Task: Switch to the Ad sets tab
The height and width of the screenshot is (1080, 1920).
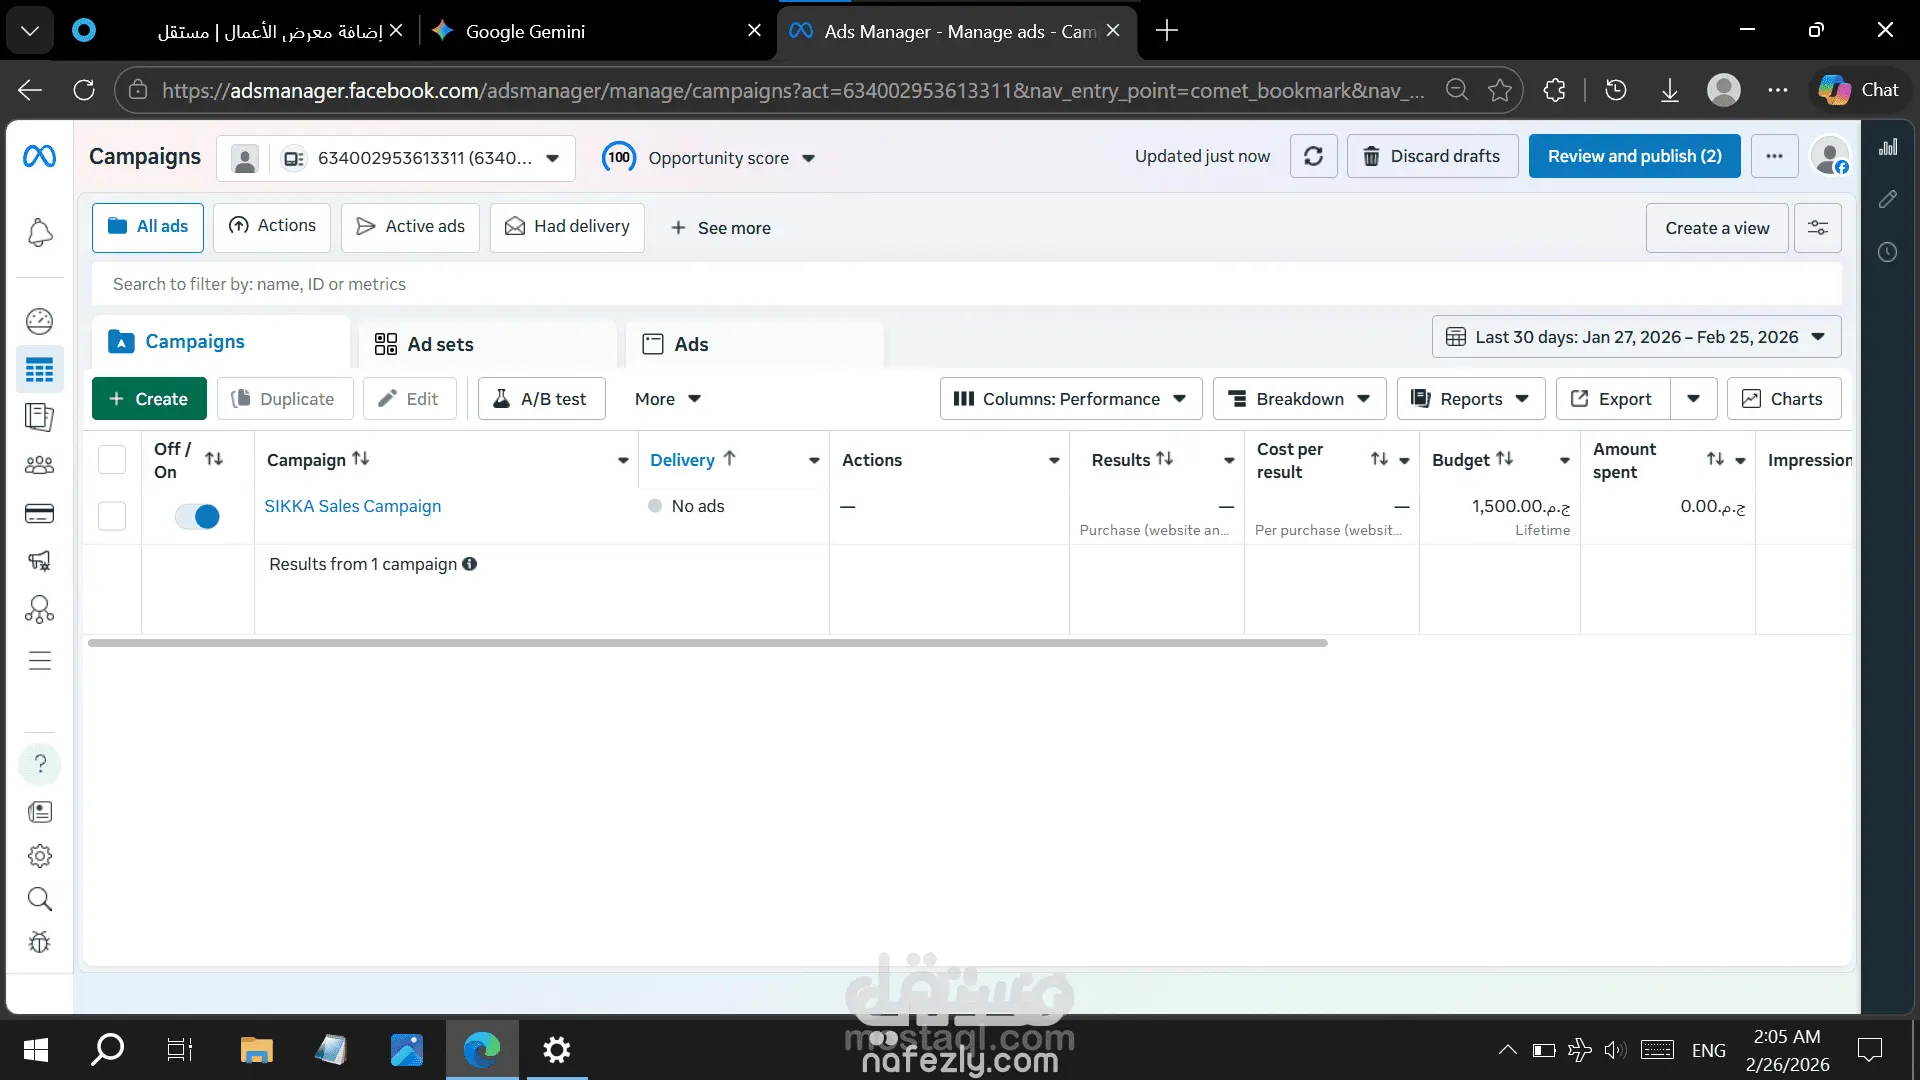Action: pos(440,344)
